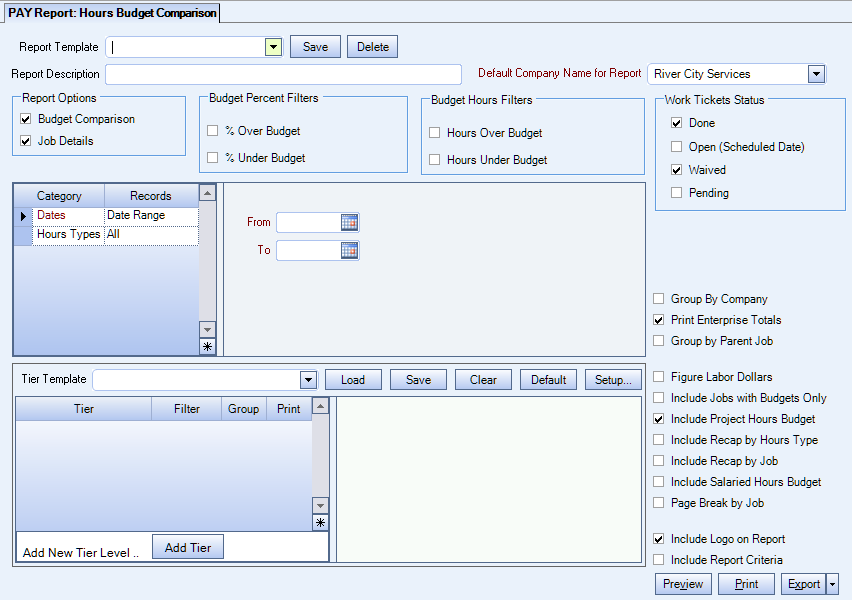
Task: Expand the Report Template dropdown
Action: [x=273, y=47]
